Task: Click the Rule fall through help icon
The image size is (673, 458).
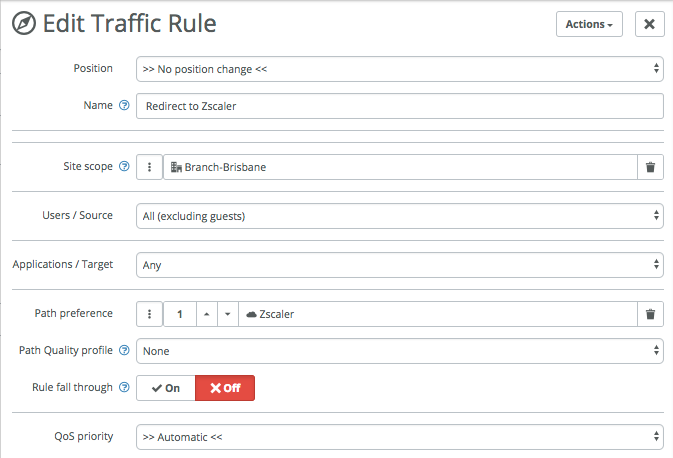Action: coord(124,387)
